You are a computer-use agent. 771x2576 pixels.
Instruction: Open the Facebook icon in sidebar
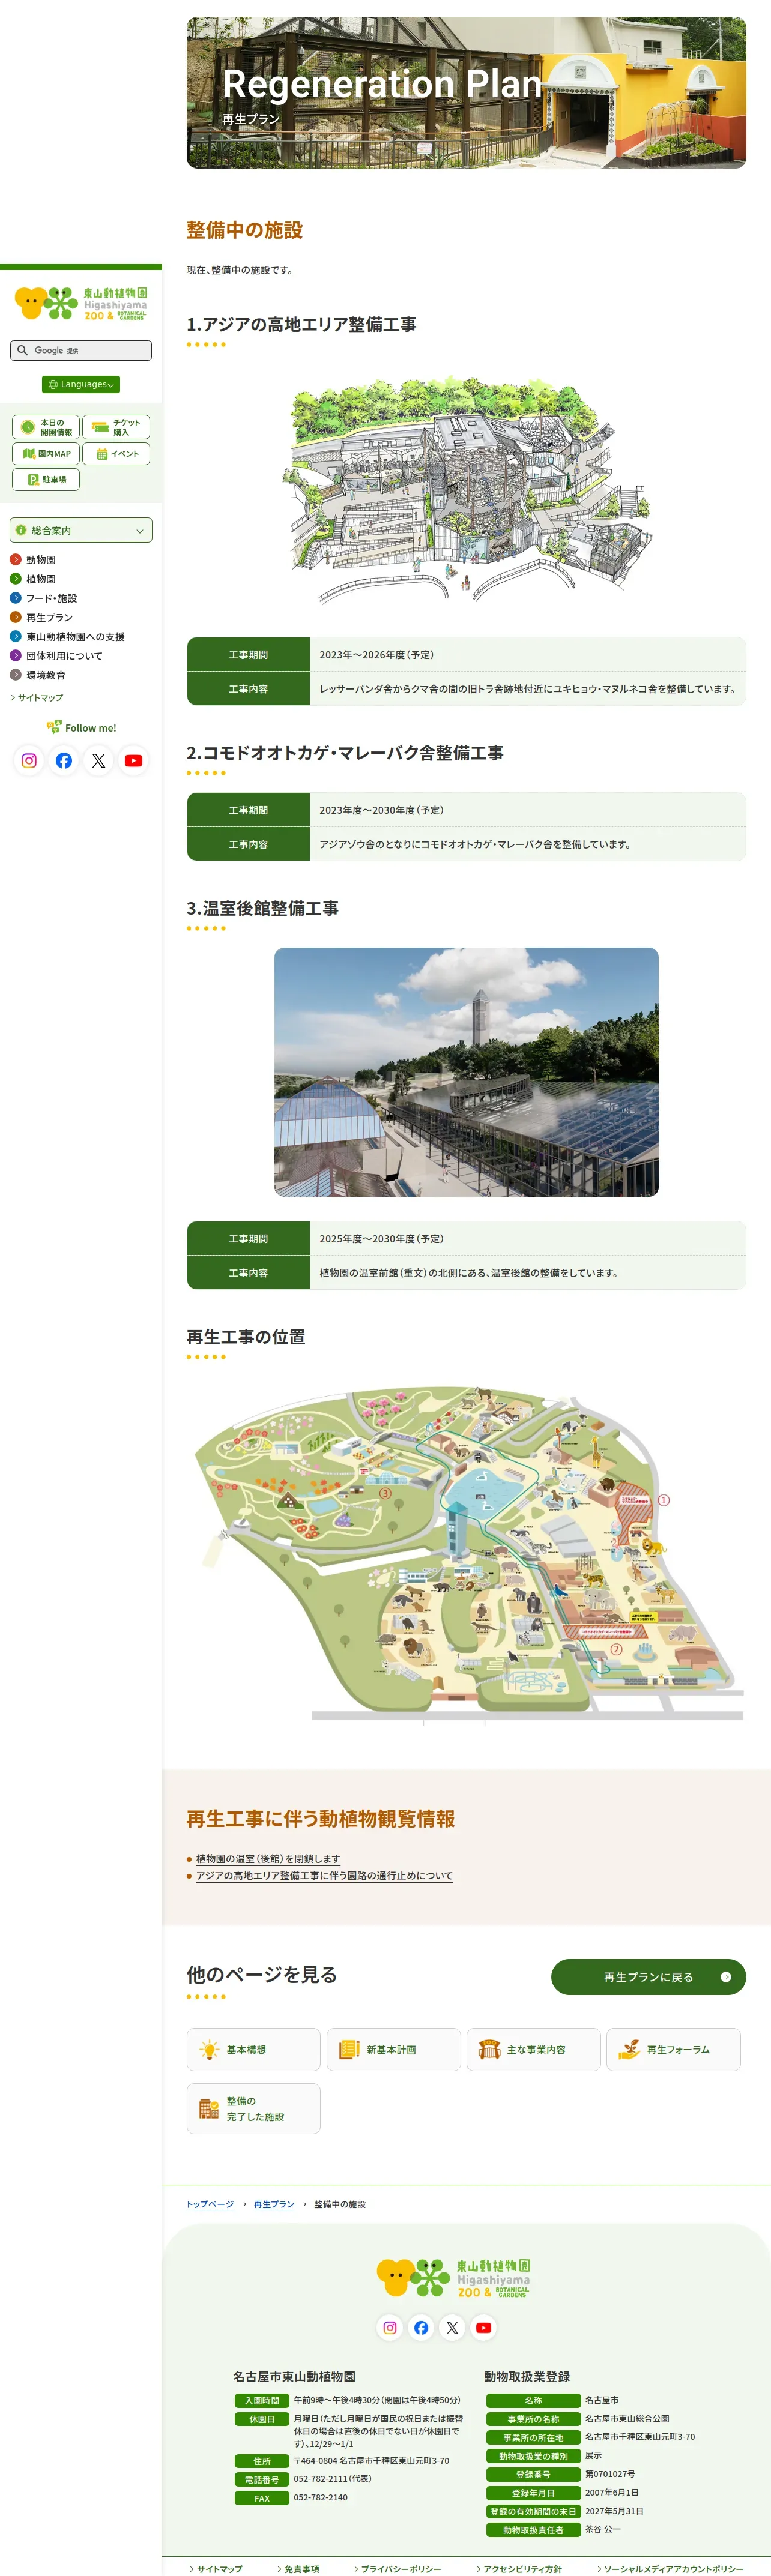click(64, 760)
